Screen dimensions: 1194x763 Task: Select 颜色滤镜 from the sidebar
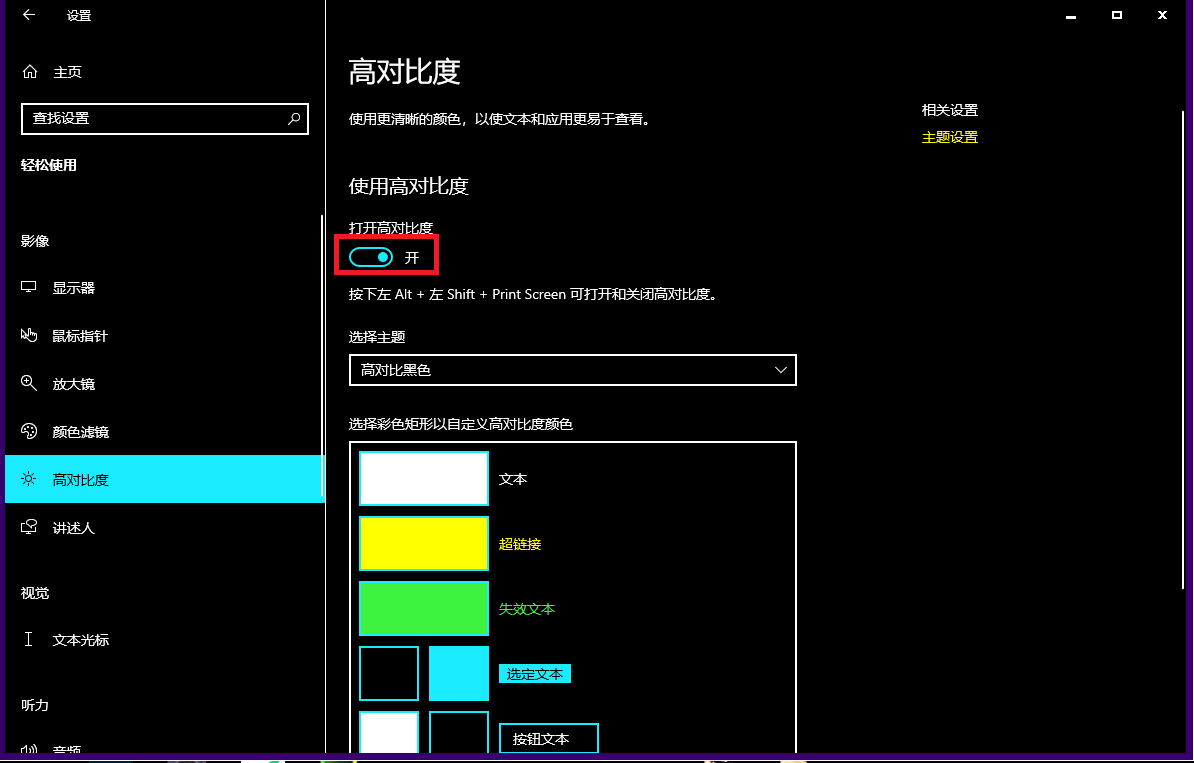click(78, 431)
